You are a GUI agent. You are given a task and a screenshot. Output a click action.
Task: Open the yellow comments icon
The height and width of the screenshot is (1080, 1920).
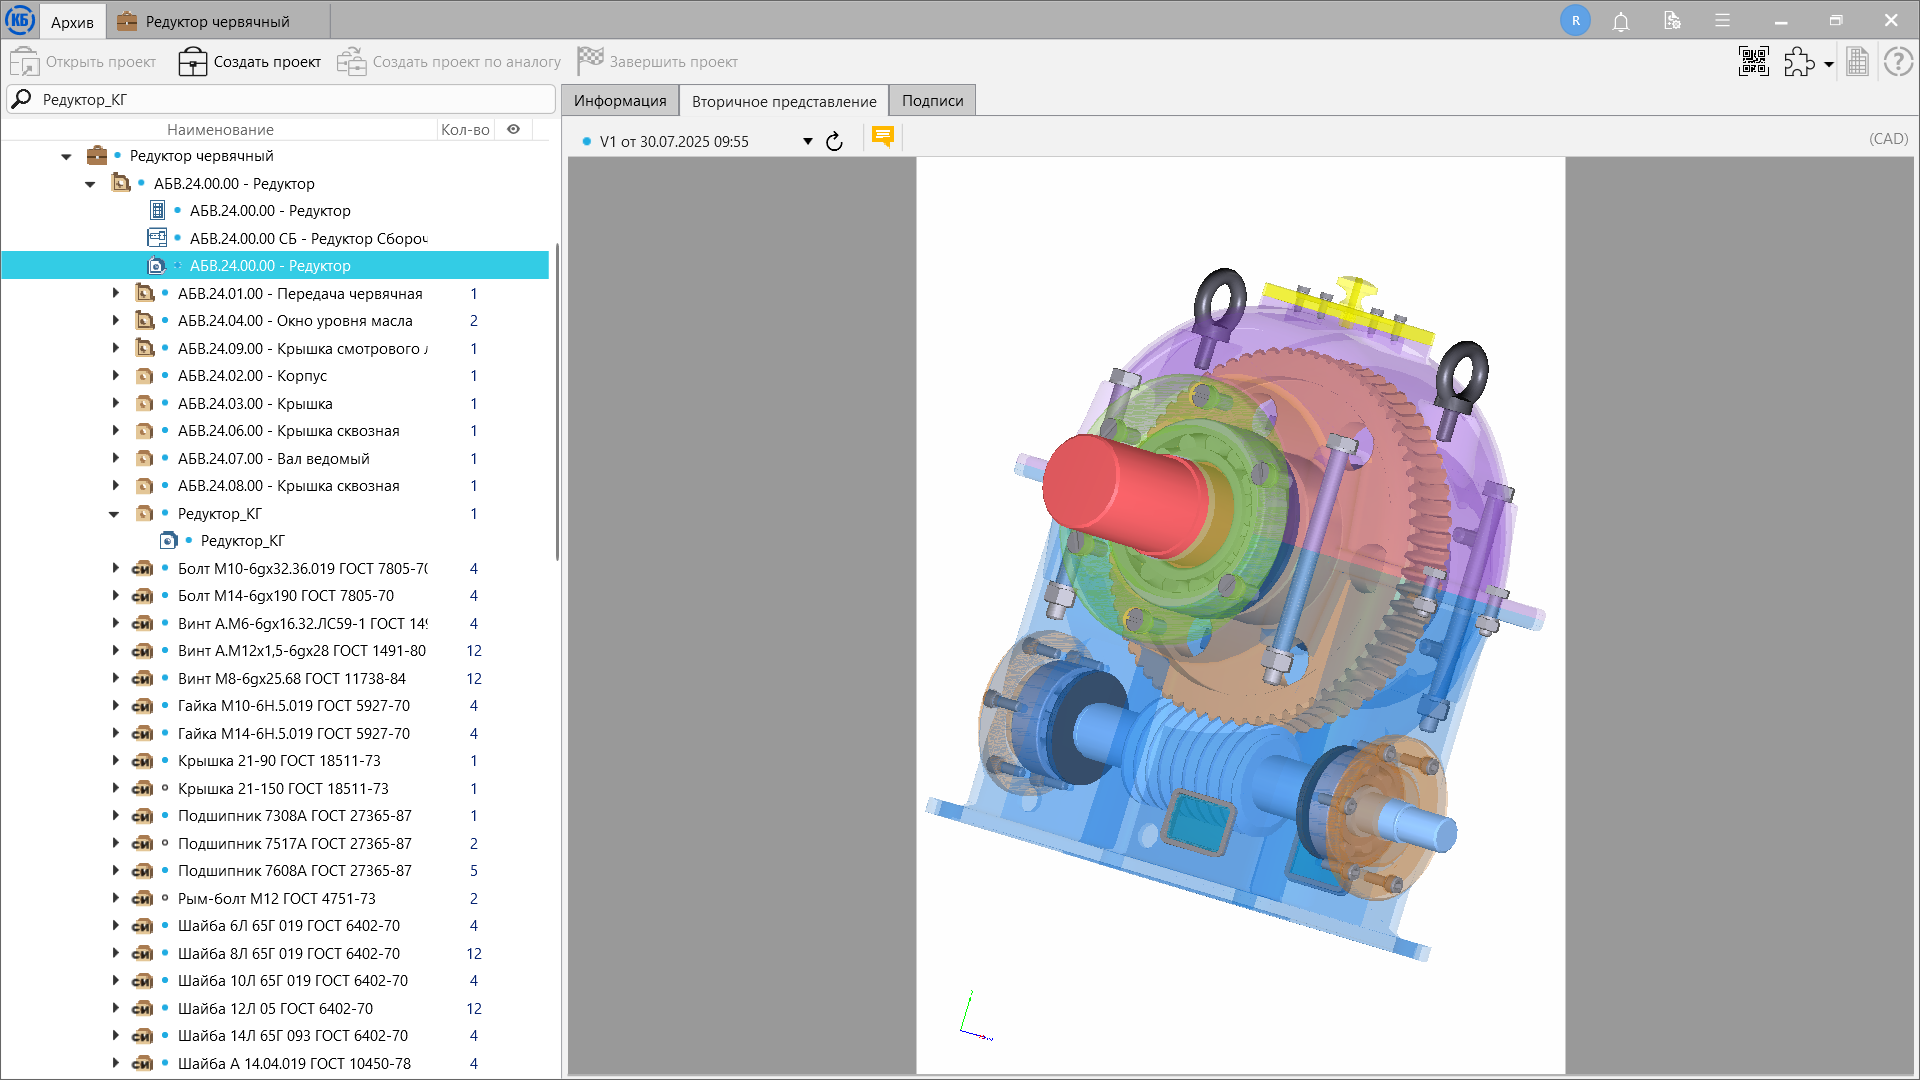882,137
